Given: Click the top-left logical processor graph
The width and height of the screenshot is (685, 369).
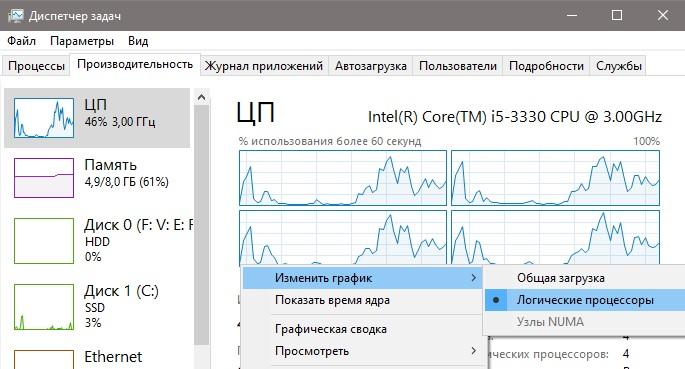Looking at the screenshot, I should (x=343, y=178).
